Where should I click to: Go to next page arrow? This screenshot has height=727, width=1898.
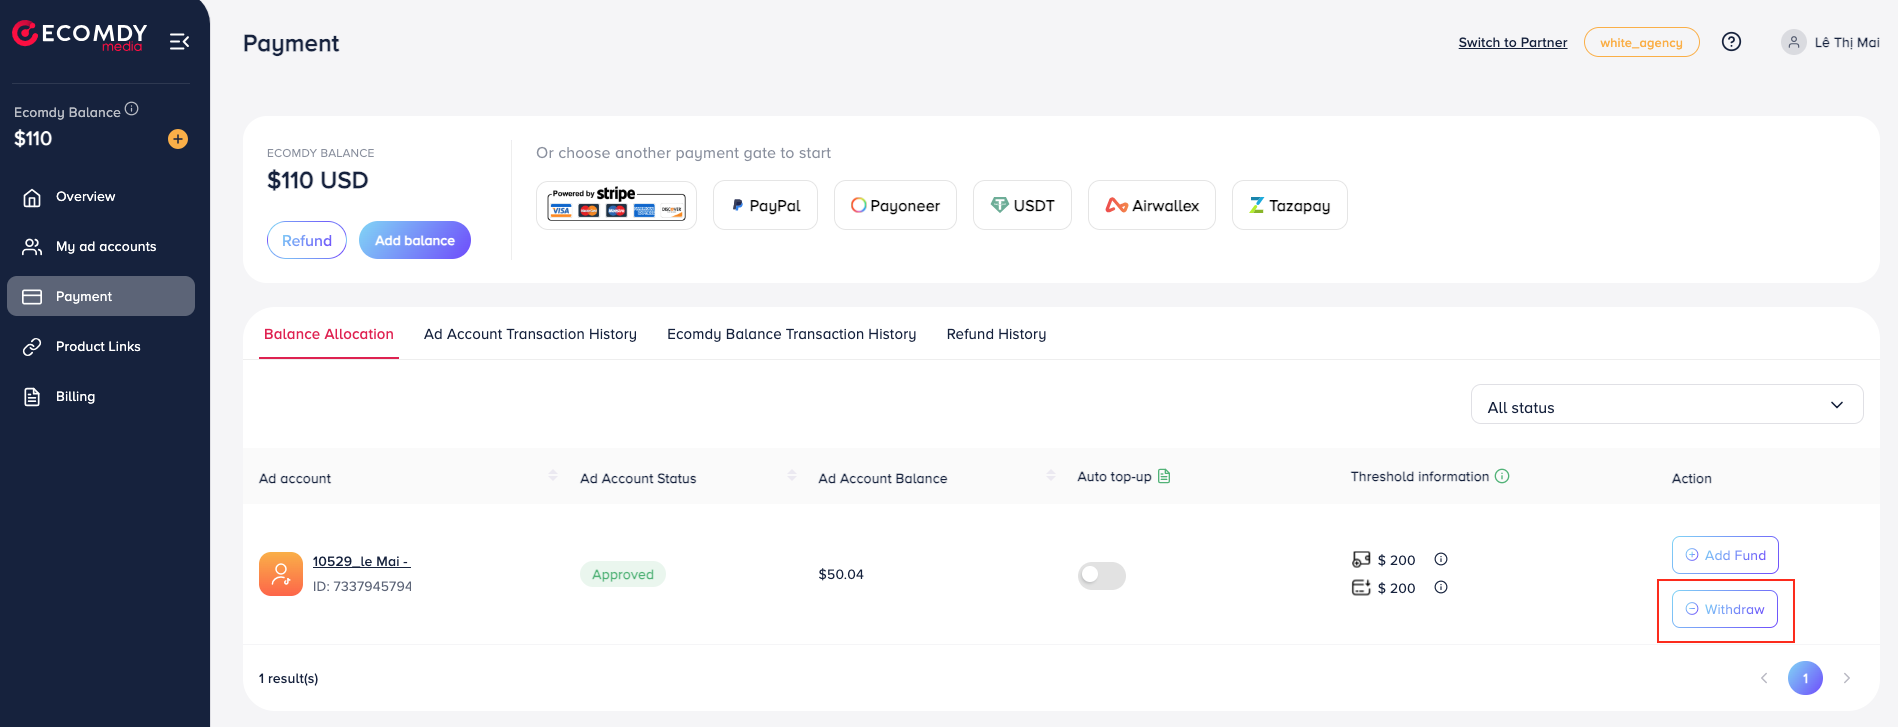click(x=1847, y=678)
